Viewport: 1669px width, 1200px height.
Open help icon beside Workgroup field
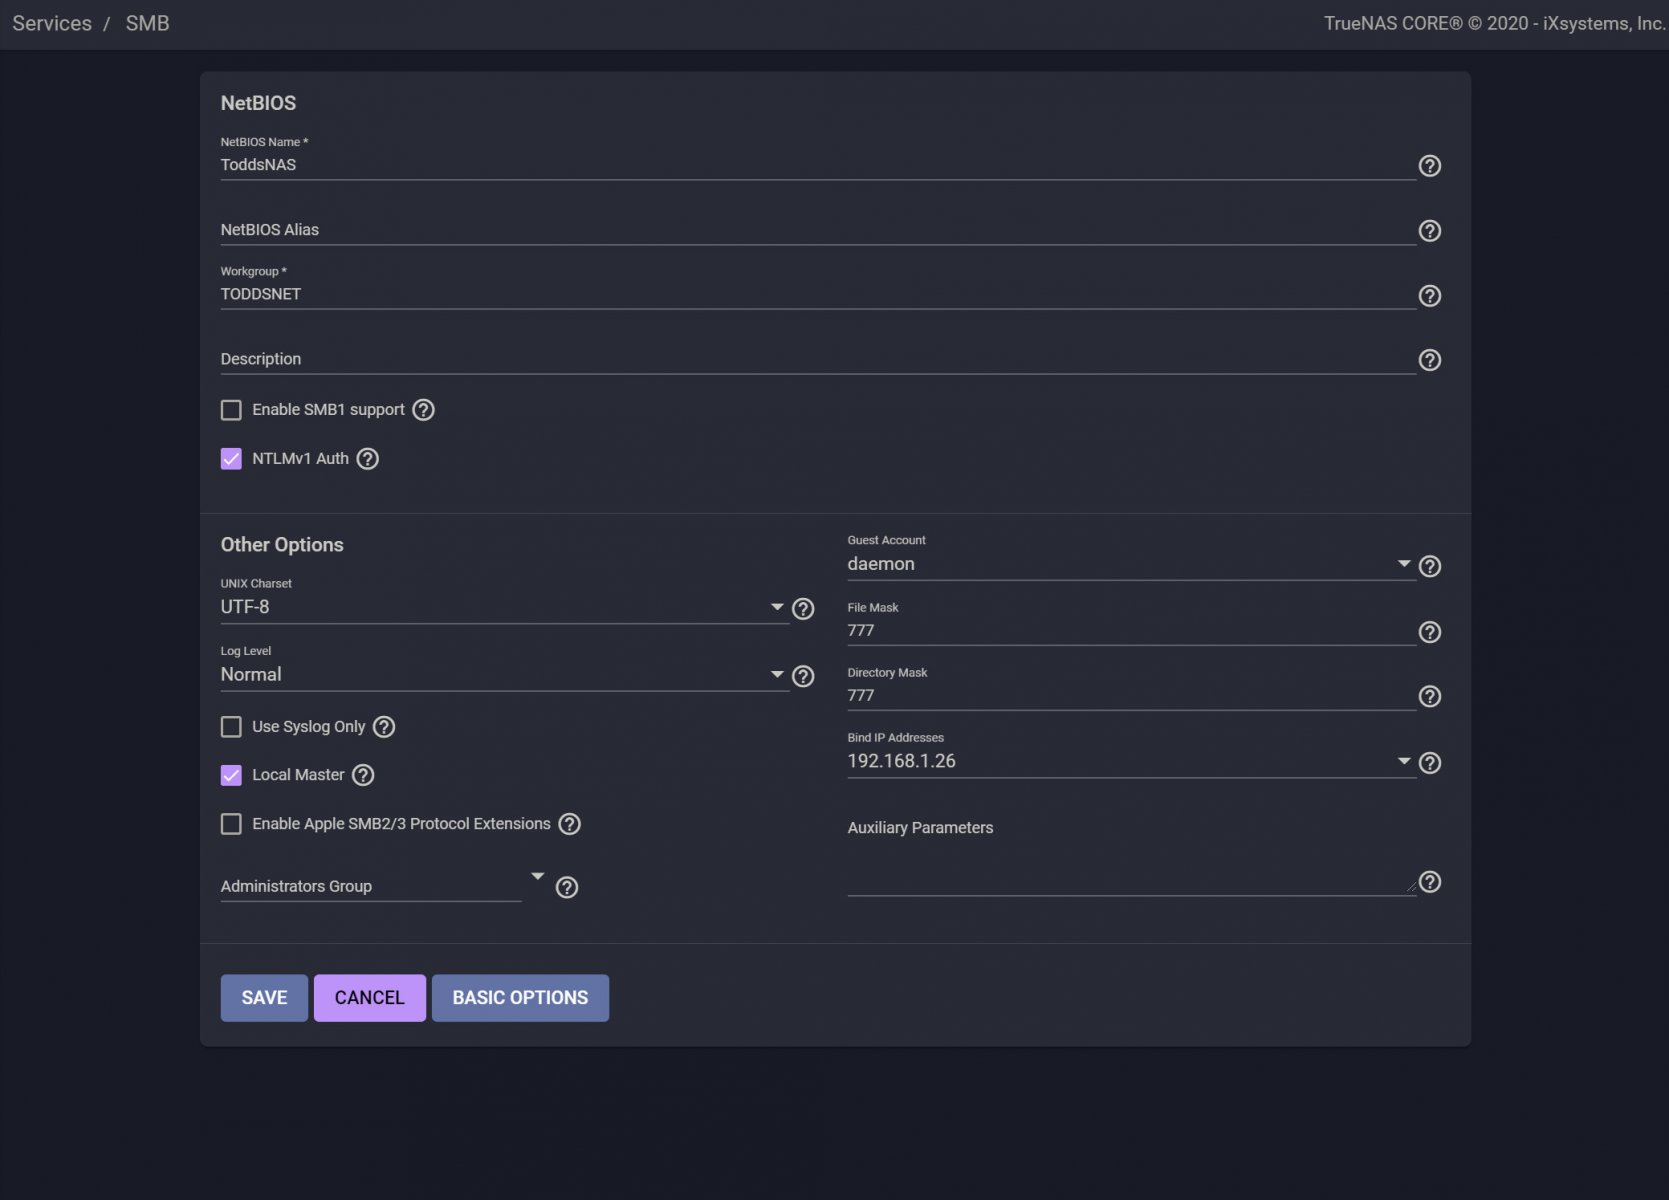pyautogui.click(x=1430, y=296)
